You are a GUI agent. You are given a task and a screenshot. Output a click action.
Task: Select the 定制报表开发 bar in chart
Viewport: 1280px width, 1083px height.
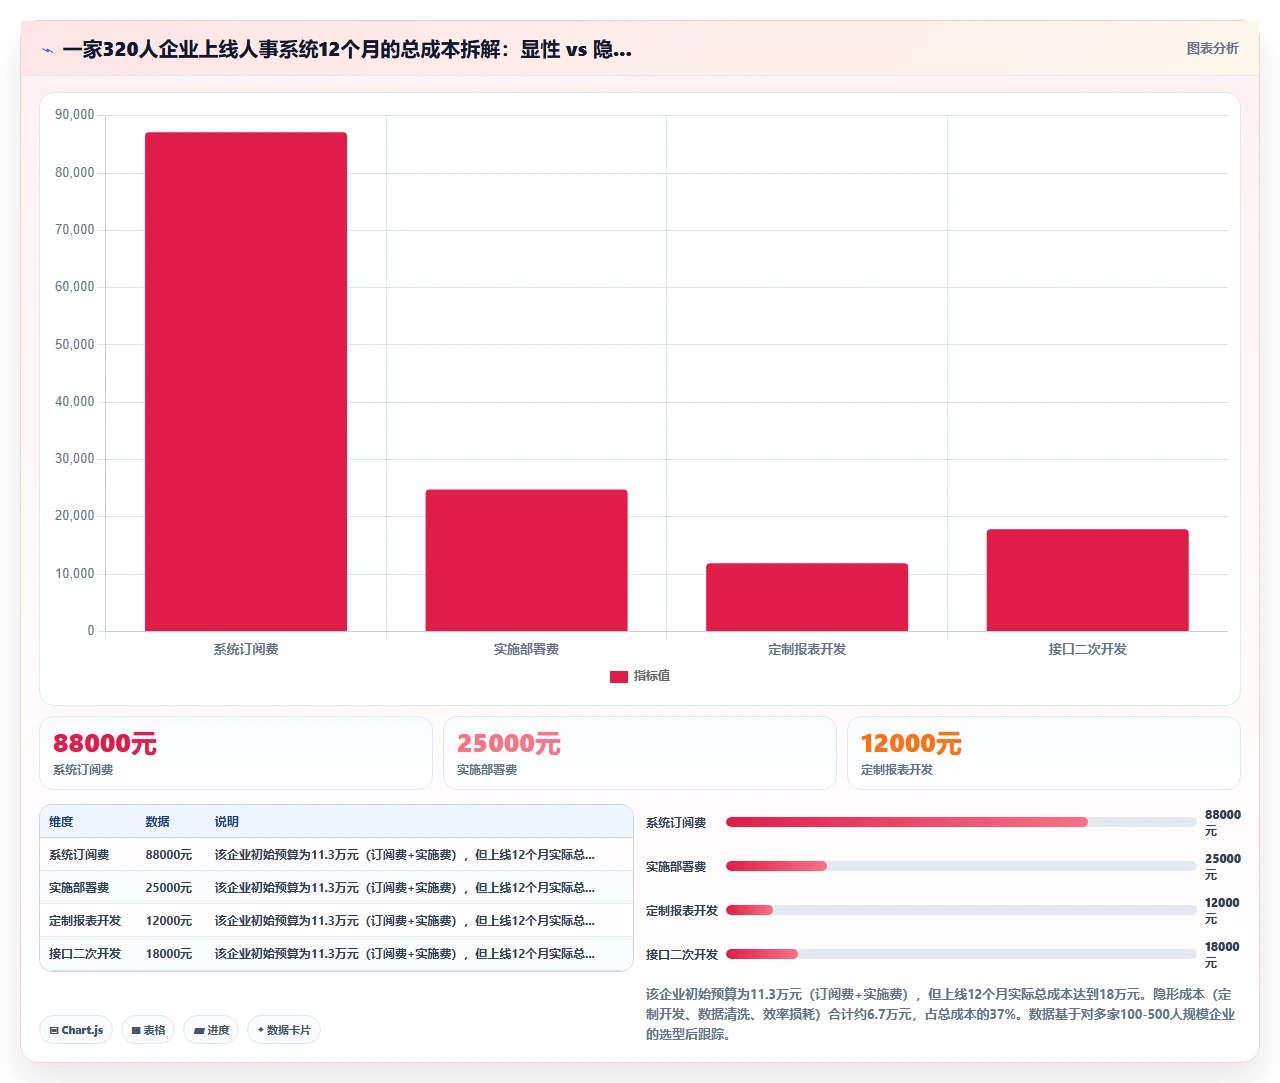click(807, 597)
